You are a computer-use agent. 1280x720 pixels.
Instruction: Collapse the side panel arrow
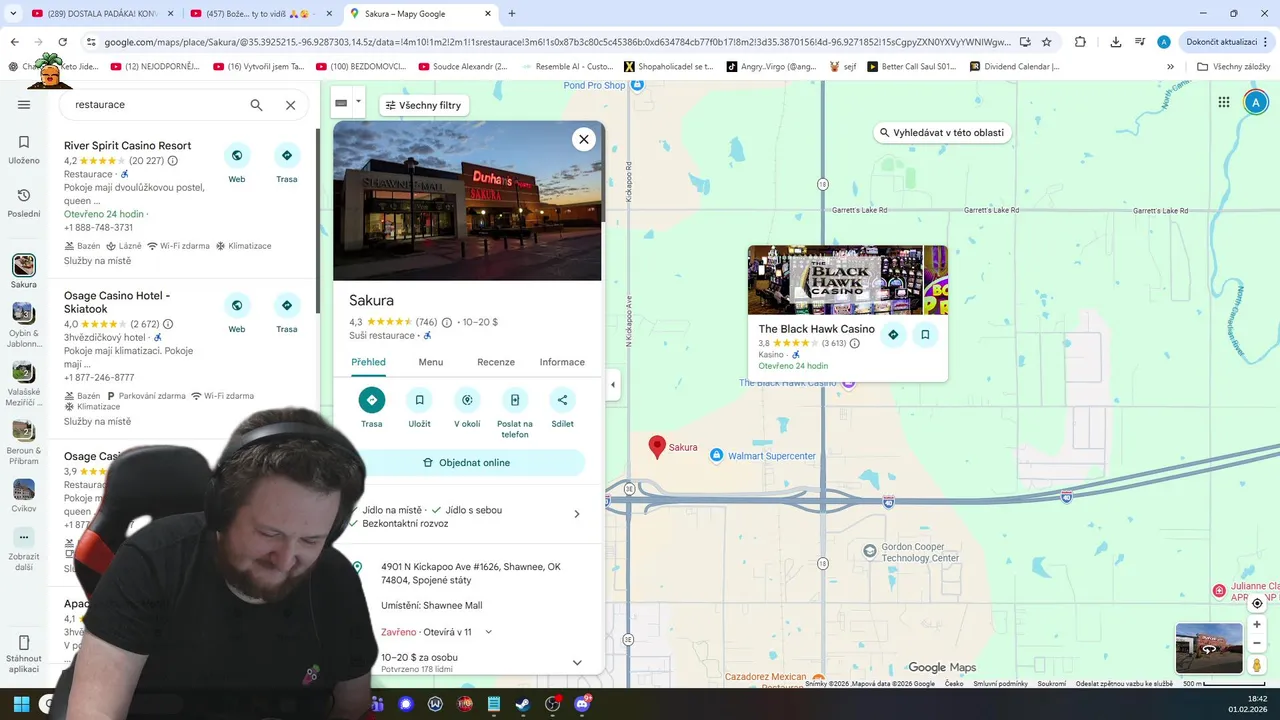click(x=612, y=385)
